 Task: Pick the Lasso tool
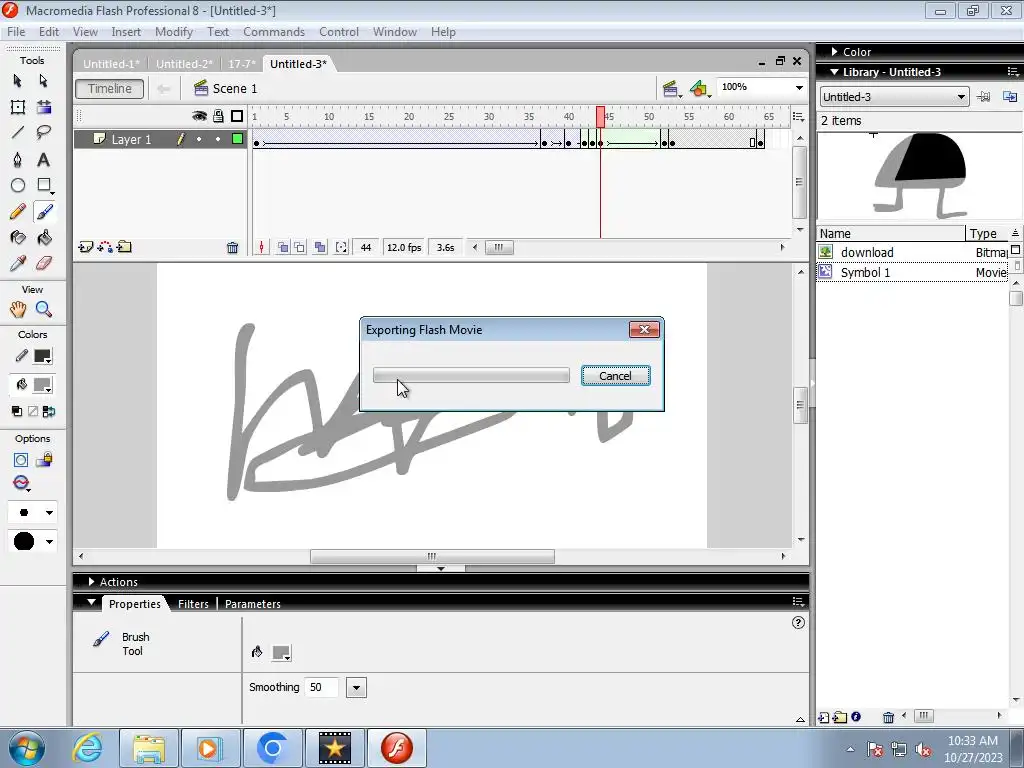[x=44, y=133]
